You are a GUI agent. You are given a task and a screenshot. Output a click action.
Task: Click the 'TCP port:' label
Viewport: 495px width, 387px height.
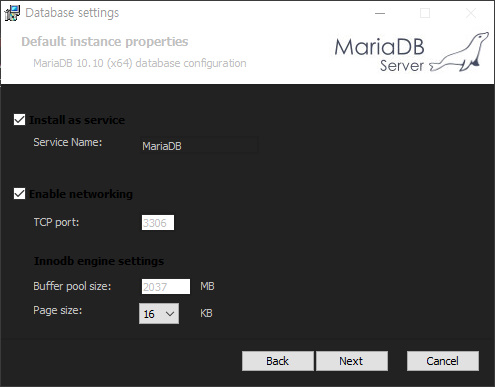pyautogui.click(x=56, y=222)
